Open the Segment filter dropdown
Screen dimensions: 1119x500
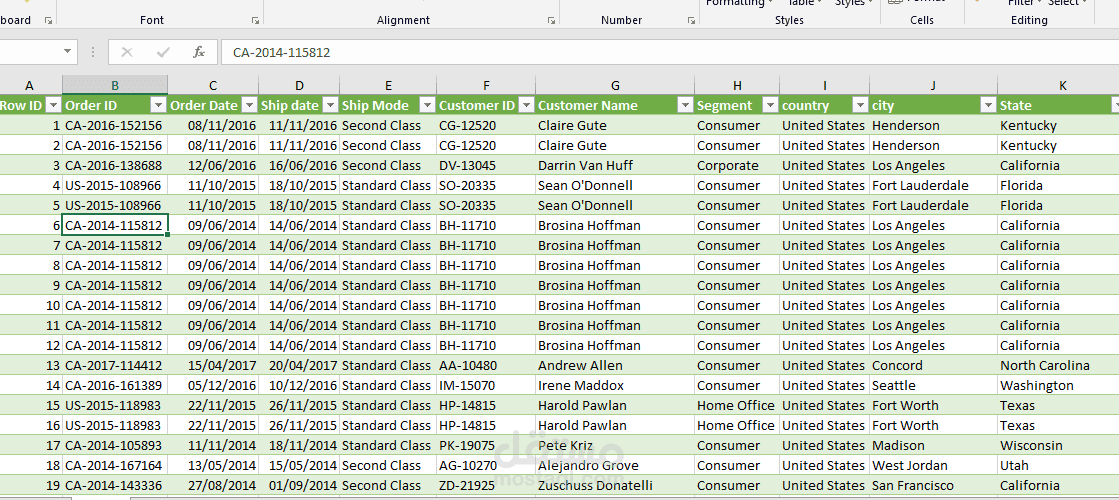click(771, 106)
